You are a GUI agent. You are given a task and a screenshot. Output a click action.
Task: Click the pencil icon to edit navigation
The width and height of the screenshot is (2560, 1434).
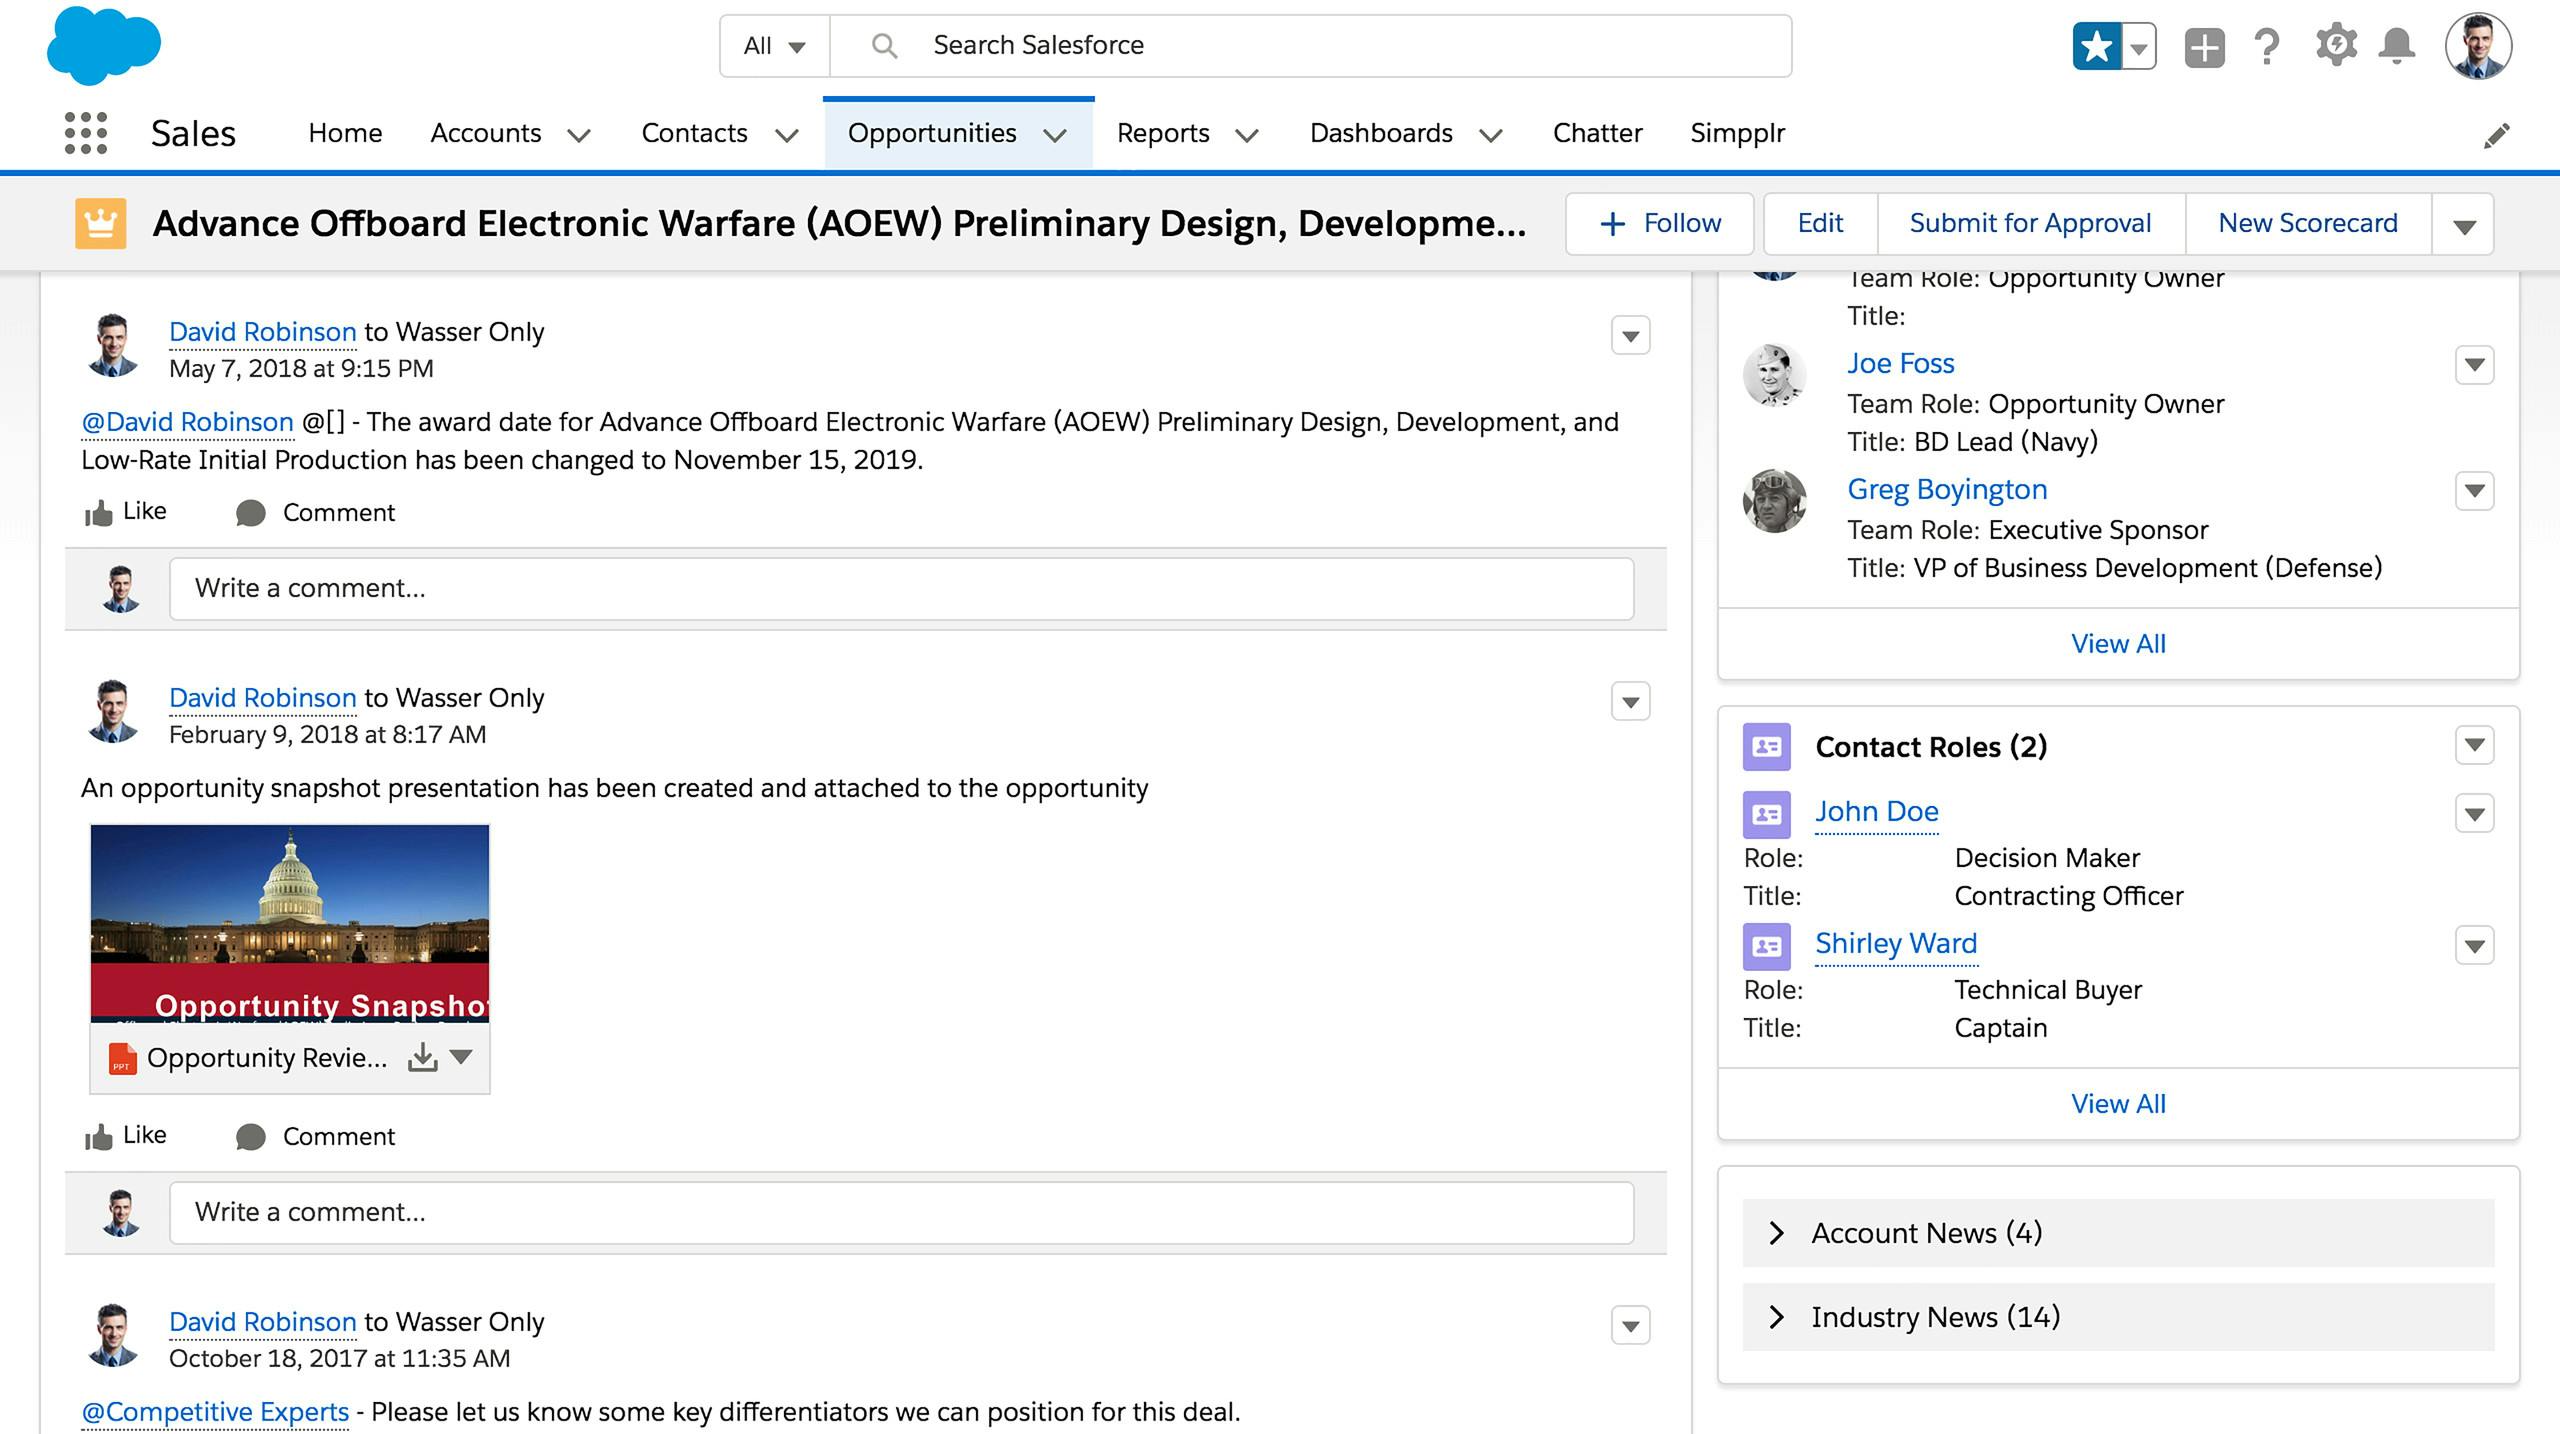point(2496,135)
